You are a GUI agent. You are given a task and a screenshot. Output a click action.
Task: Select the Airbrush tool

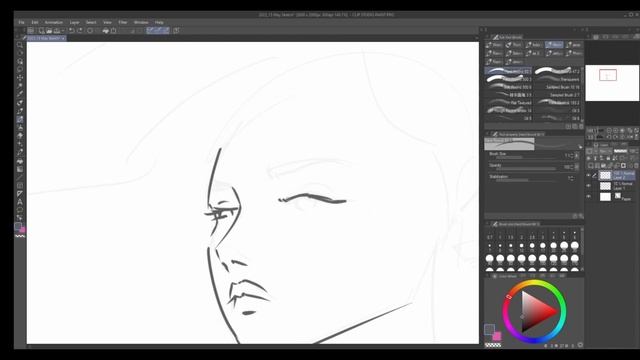point(20,128)
